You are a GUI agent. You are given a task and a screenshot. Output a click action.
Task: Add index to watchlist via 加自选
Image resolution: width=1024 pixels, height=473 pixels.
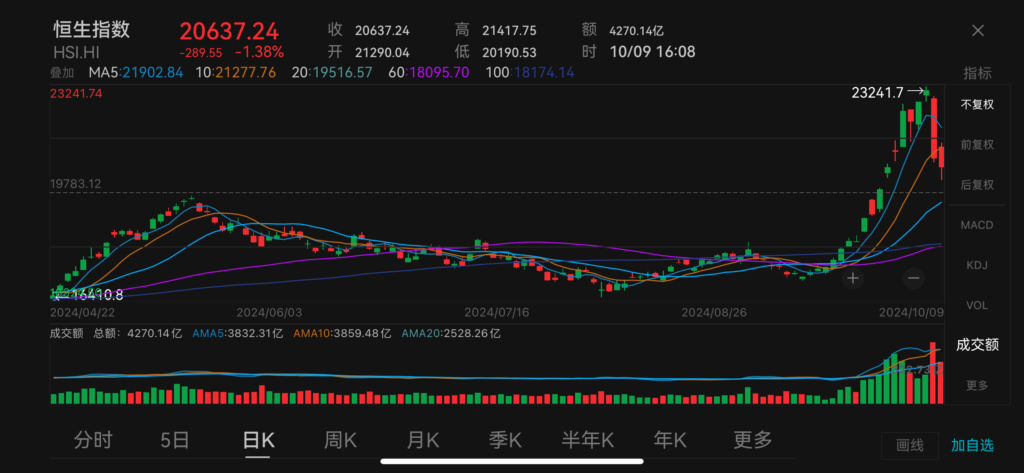click(x=972, y=446)
